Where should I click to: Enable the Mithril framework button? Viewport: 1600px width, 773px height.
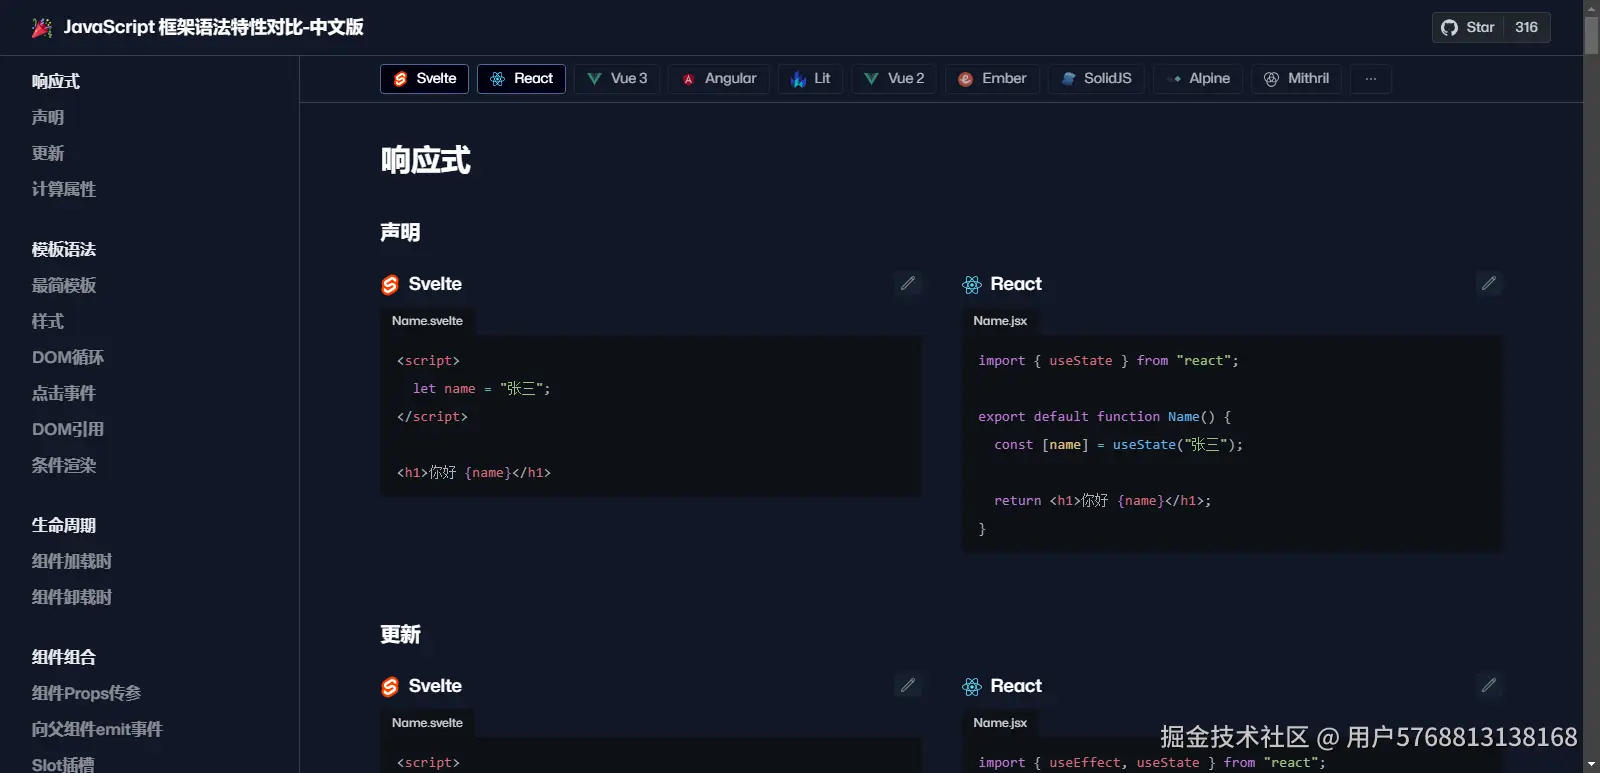pyautogui.click(x=1296, y=79)
